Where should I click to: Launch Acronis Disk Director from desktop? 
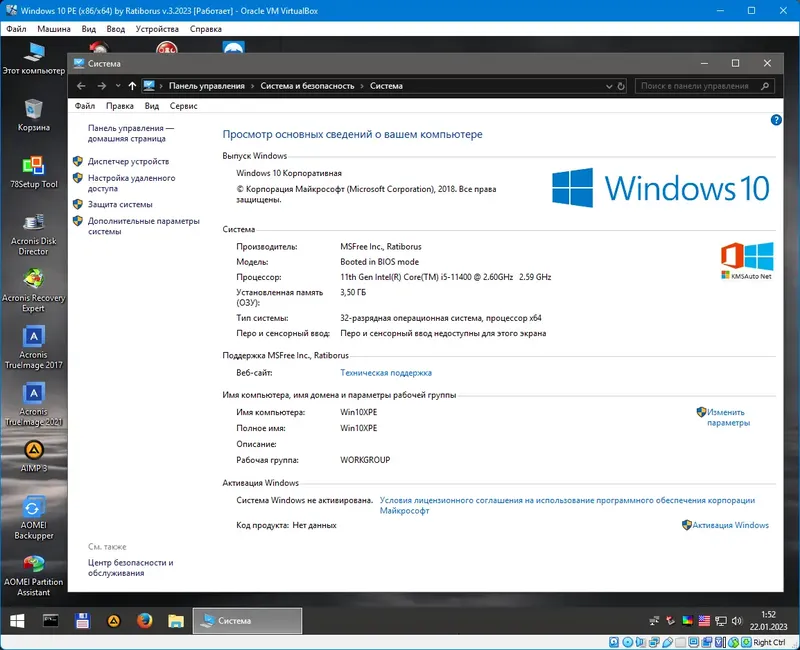point(34,234)
